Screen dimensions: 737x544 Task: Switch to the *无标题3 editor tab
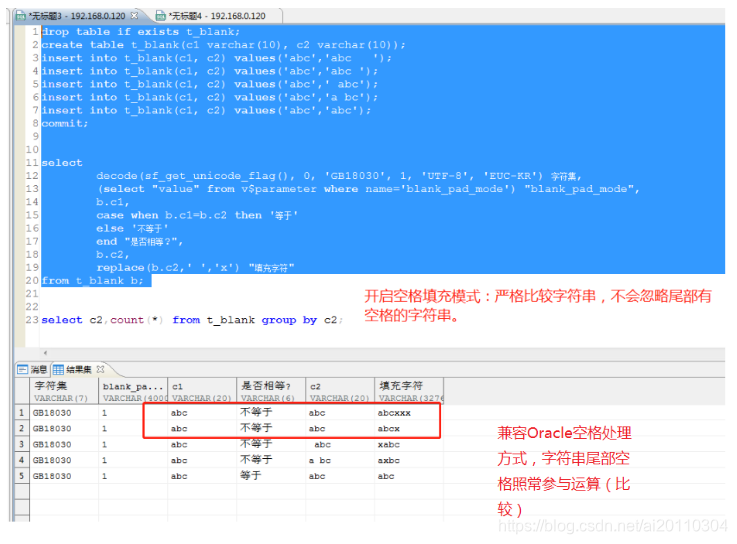(x=77, y=16)
